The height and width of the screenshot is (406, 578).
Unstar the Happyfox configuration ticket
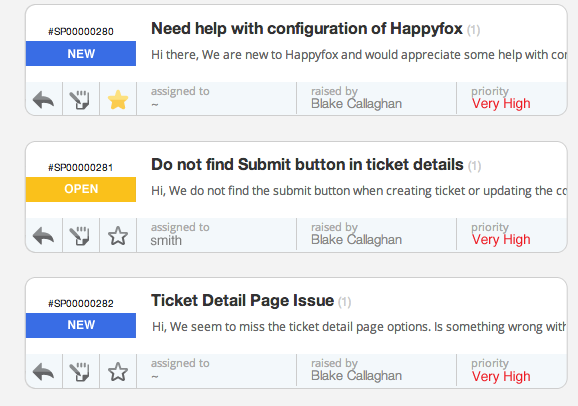pos(118,100)
